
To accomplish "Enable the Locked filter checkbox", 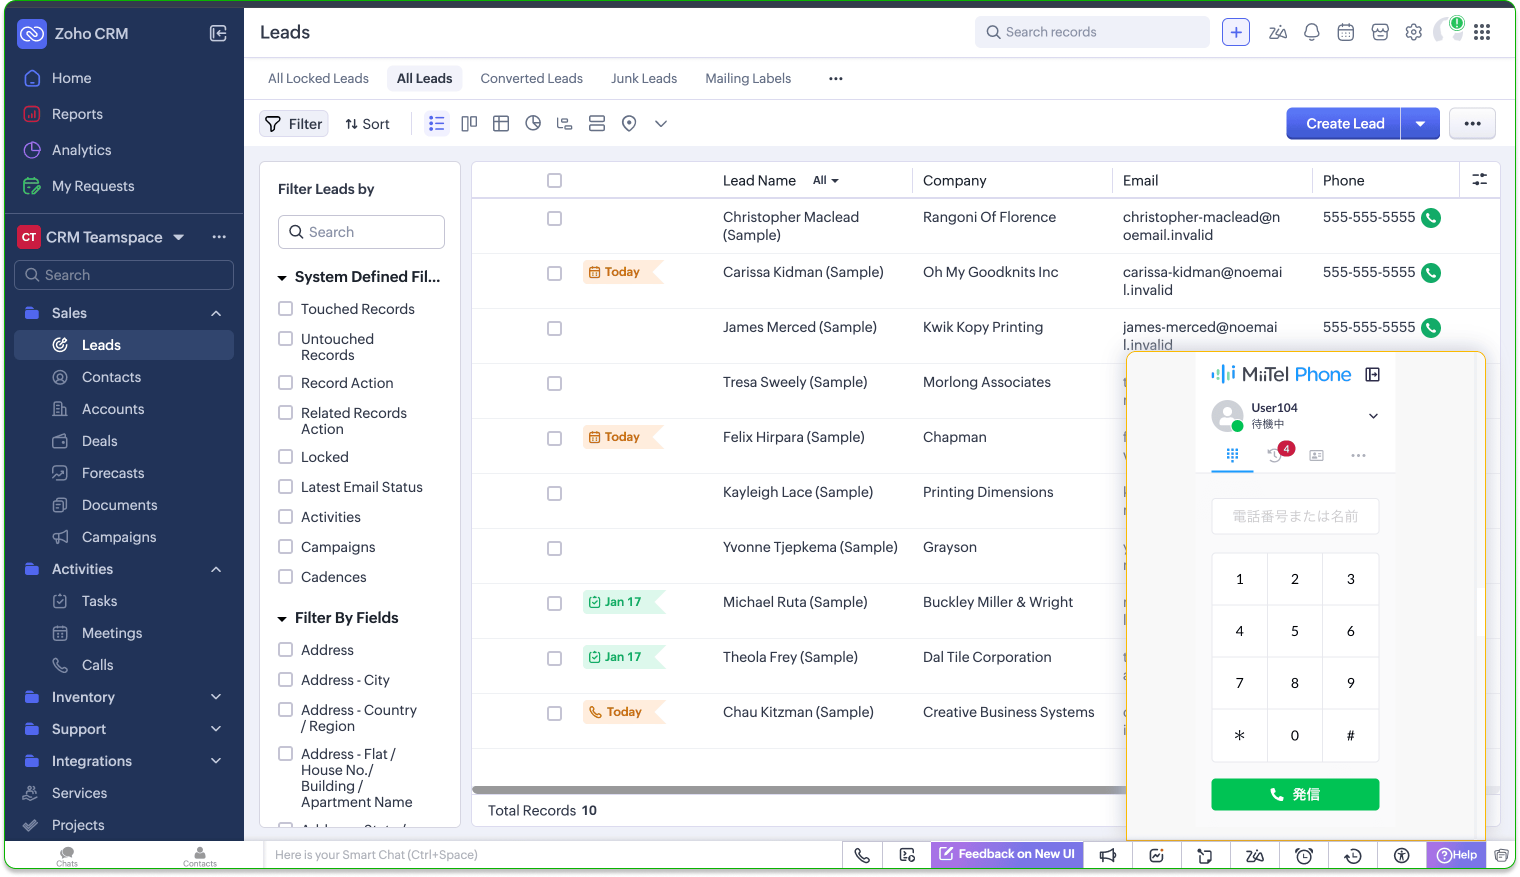I will tap(286, 457).
